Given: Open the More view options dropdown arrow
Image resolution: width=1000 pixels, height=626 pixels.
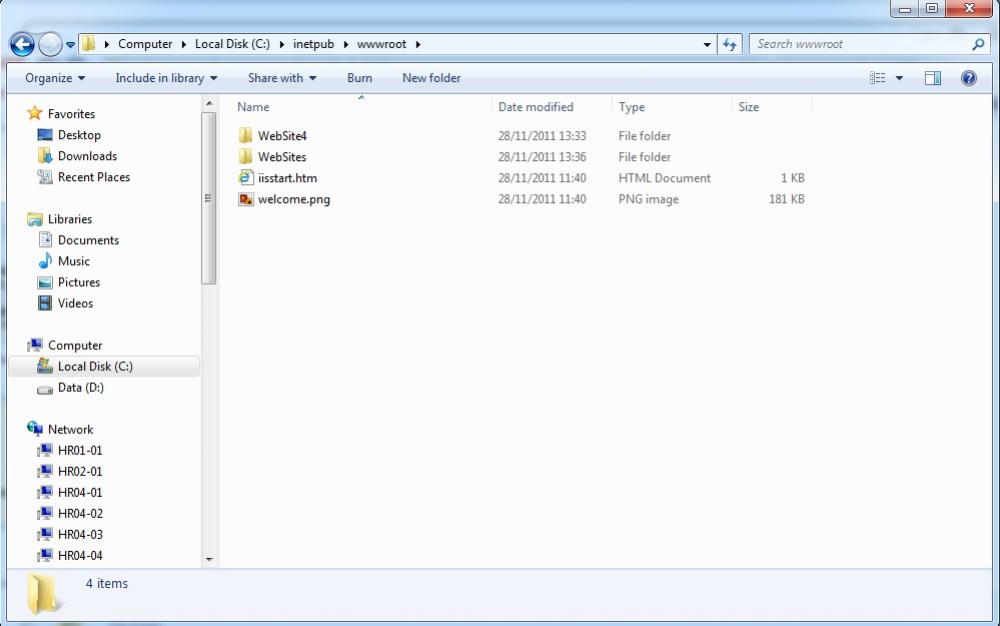Looking at the screenshot, I should coord(899,78).
